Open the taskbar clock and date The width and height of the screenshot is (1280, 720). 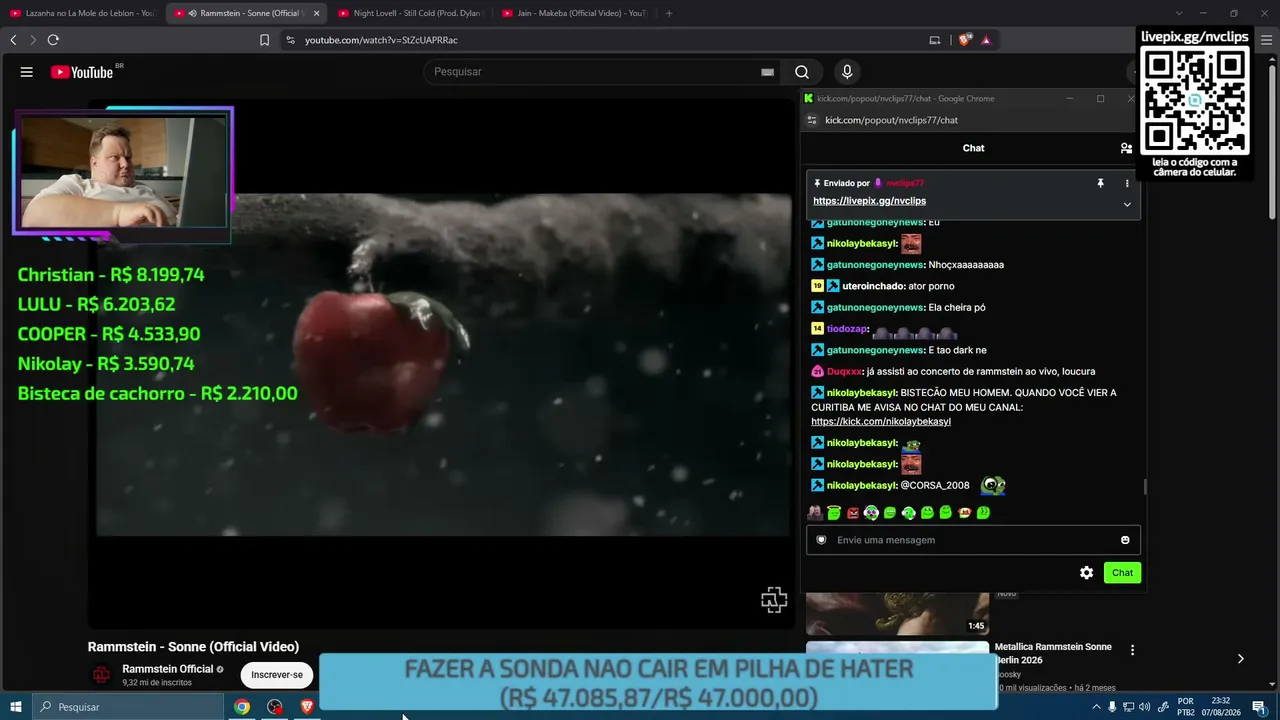point(1220,707)
